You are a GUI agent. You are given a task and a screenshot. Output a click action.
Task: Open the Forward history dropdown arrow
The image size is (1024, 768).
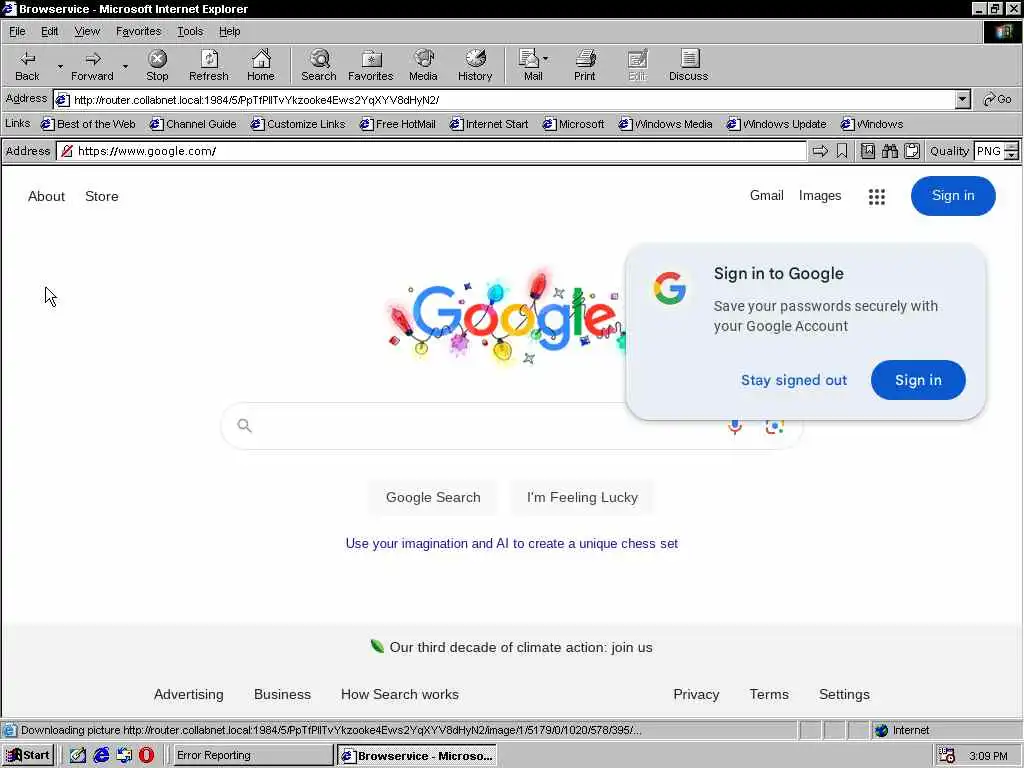click(x=125, y=66)
